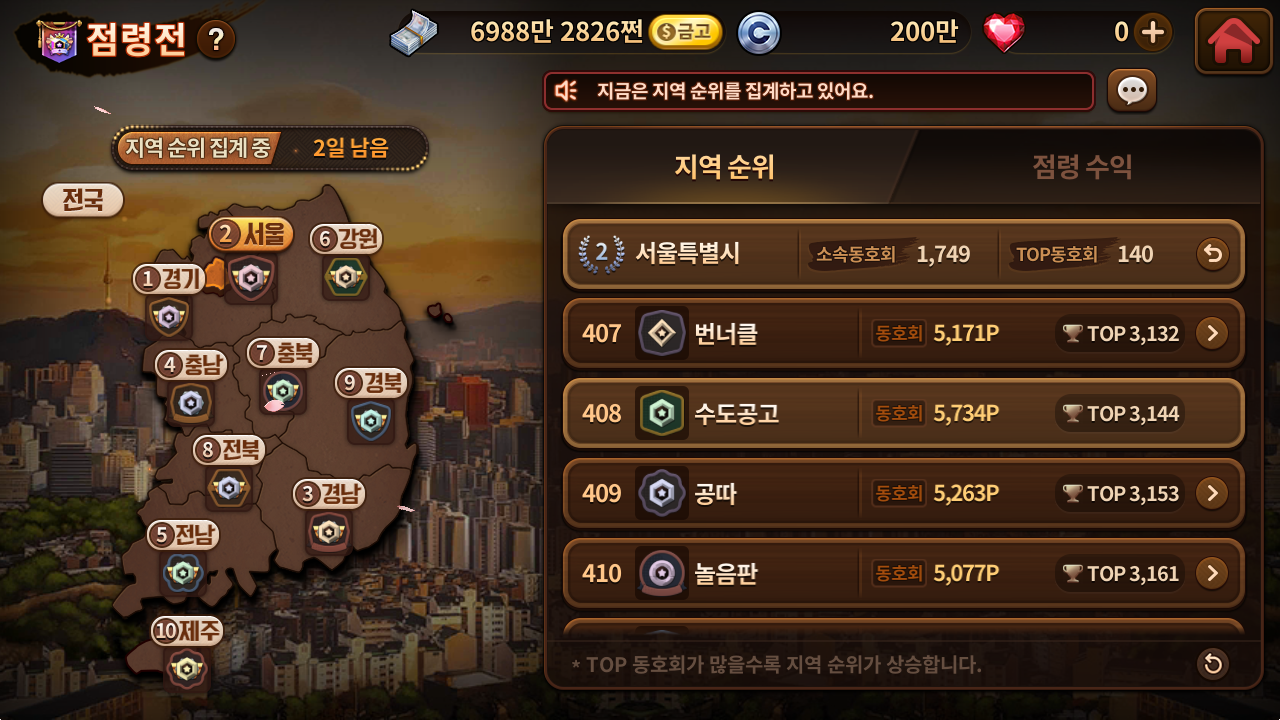Open the 금고 vault button

click(686, 32)
